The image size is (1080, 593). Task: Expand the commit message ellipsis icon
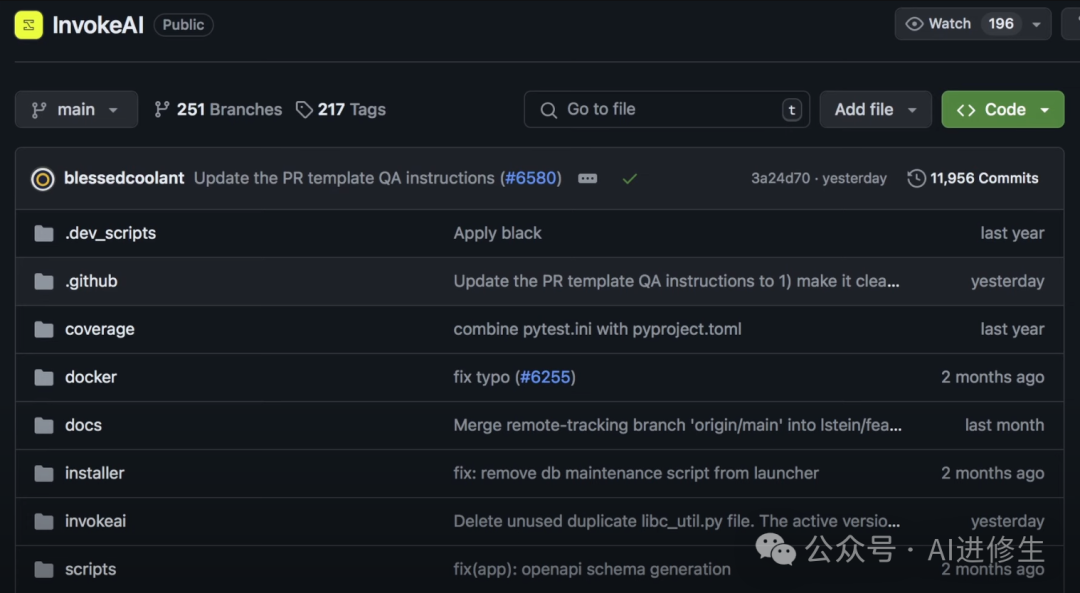(x=588, y=179)
